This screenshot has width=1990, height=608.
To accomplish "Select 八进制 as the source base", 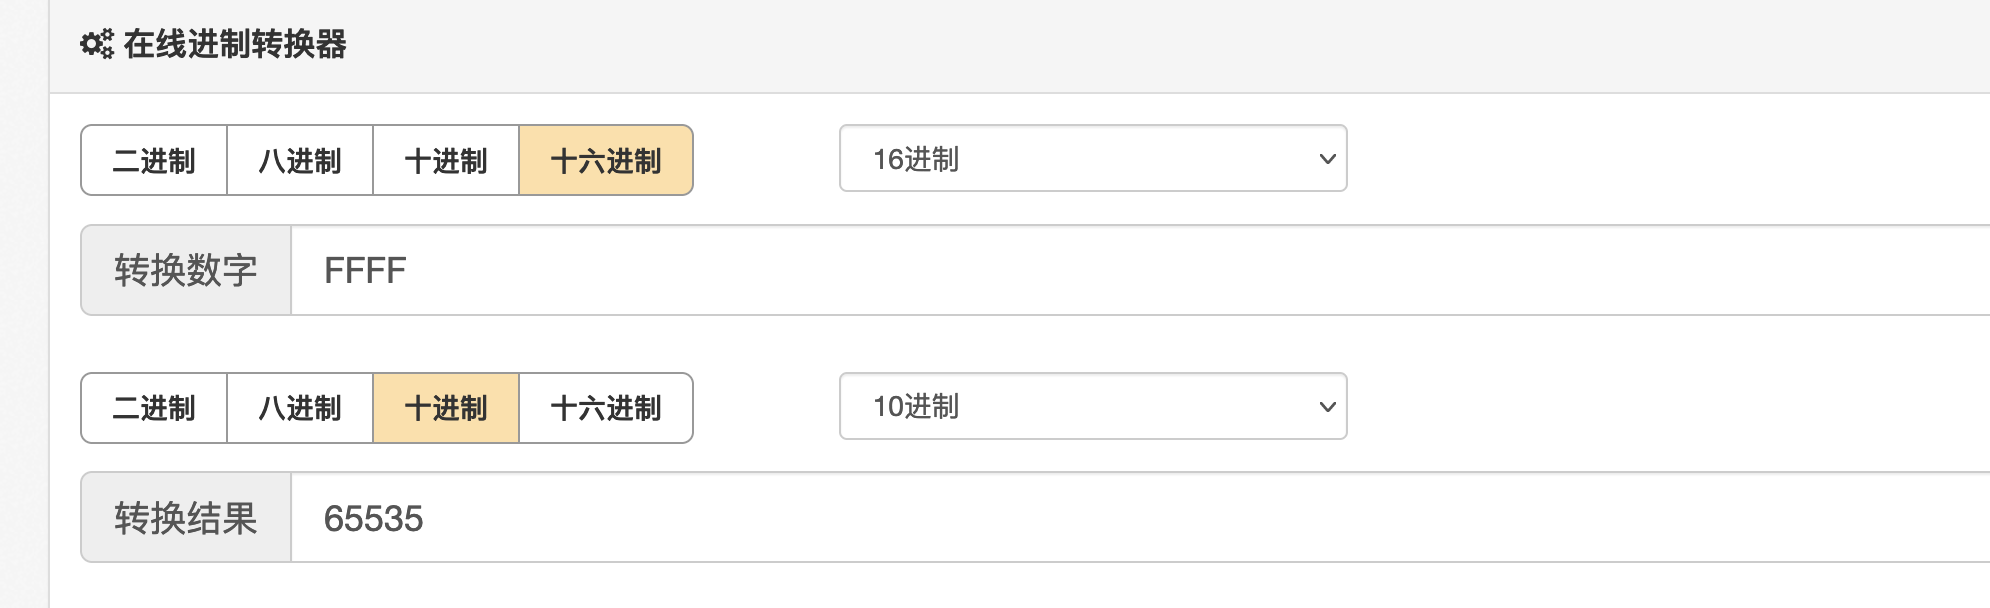I will [x=300, y=160].
